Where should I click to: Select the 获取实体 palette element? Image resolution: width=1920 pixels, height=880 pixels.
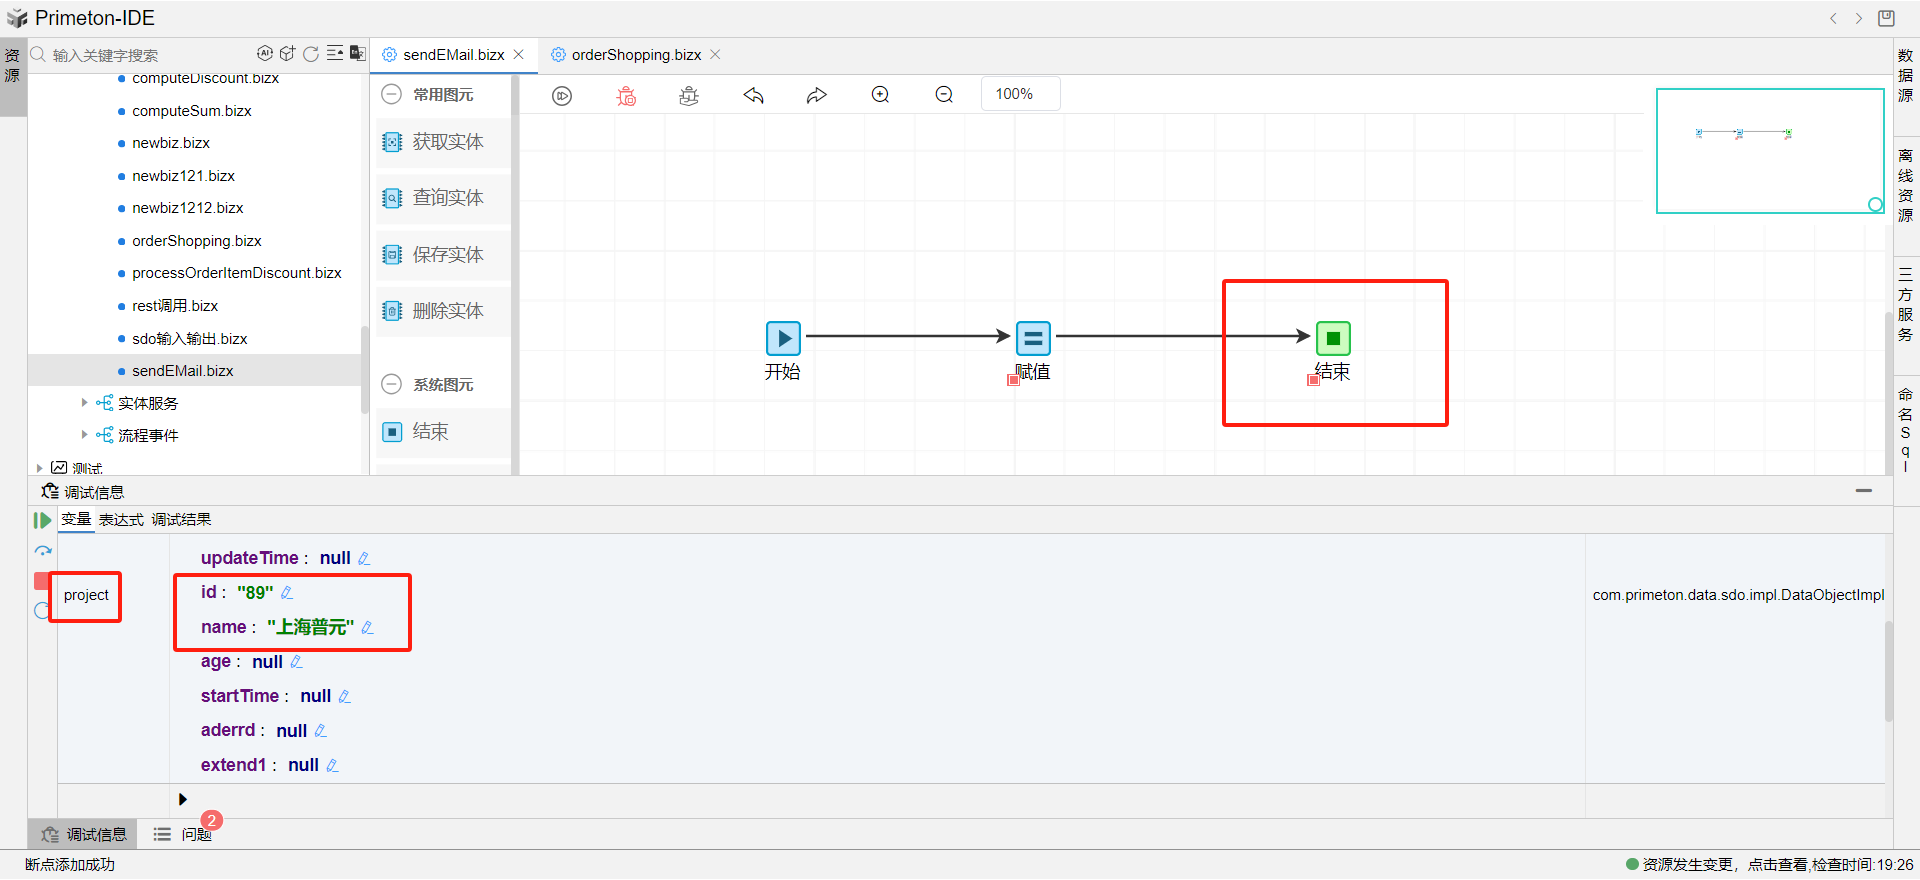click(x=446, y=142)
